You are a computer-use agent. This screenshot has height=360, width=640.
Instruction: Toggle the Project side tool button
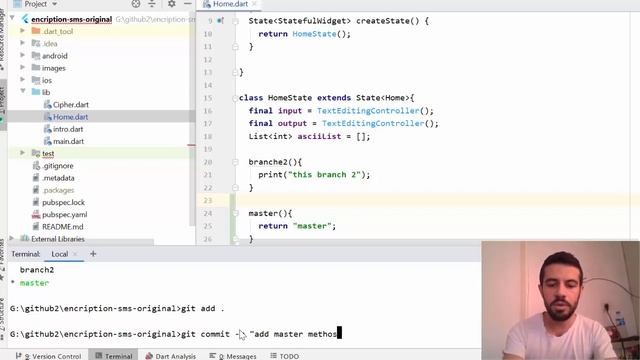pyautogui.click(x=3, y=105)
